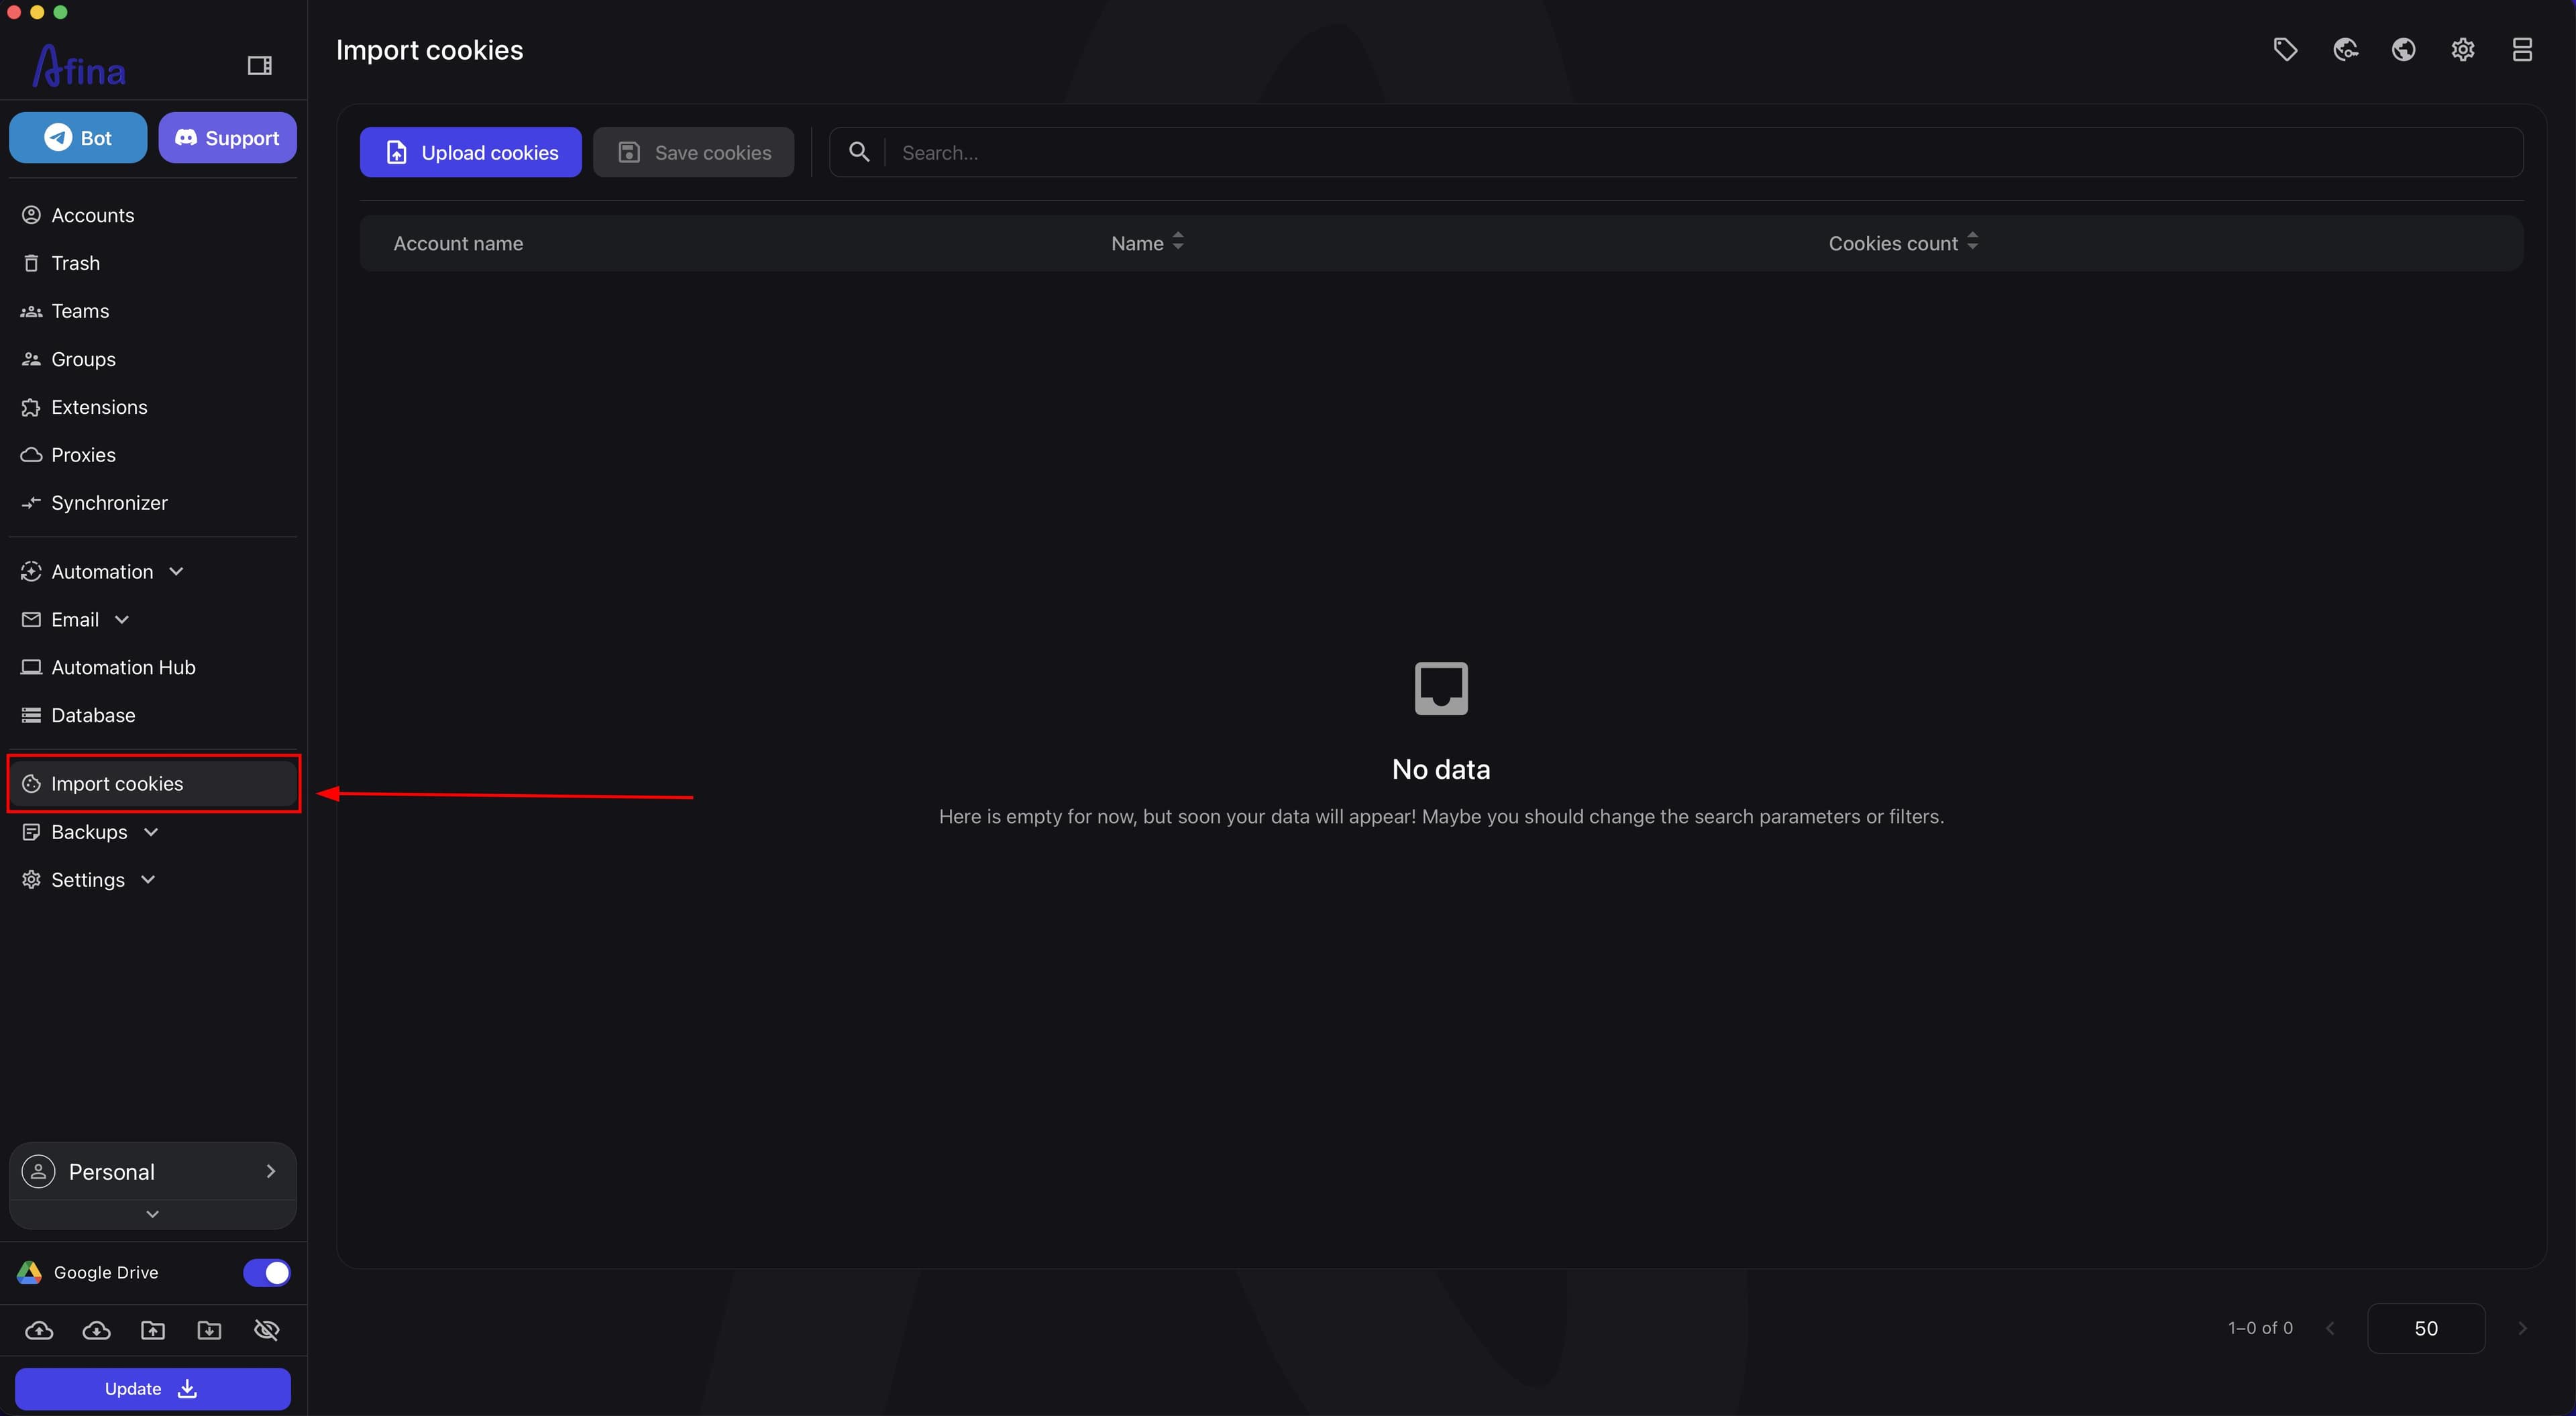
Task: Click the rows-per-page field showing 50
Action: pyautogui.click(x=2426, y=1328)
